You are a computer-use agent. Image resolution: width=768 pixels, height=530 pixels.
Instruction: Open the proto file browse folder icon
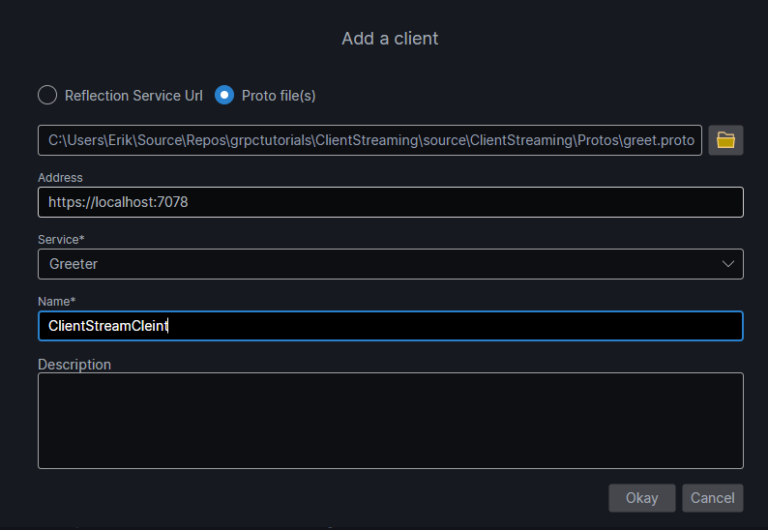coord(725,141)
